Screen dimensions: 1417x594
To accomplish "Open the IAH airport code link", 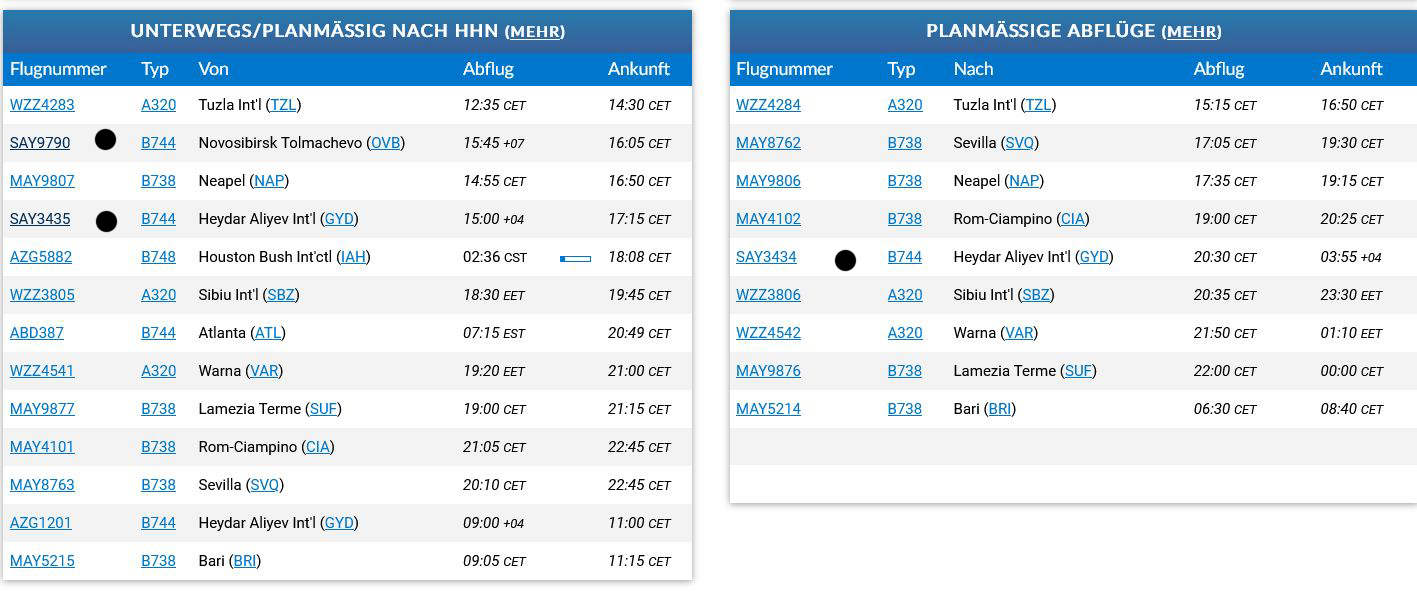I will click(353, 257).
